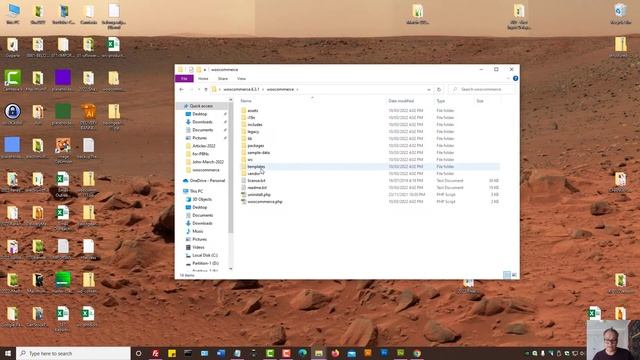Screen dimensions: 640x360
Task: Expand the ribbon with the chevron
Action: click(508, 78)
